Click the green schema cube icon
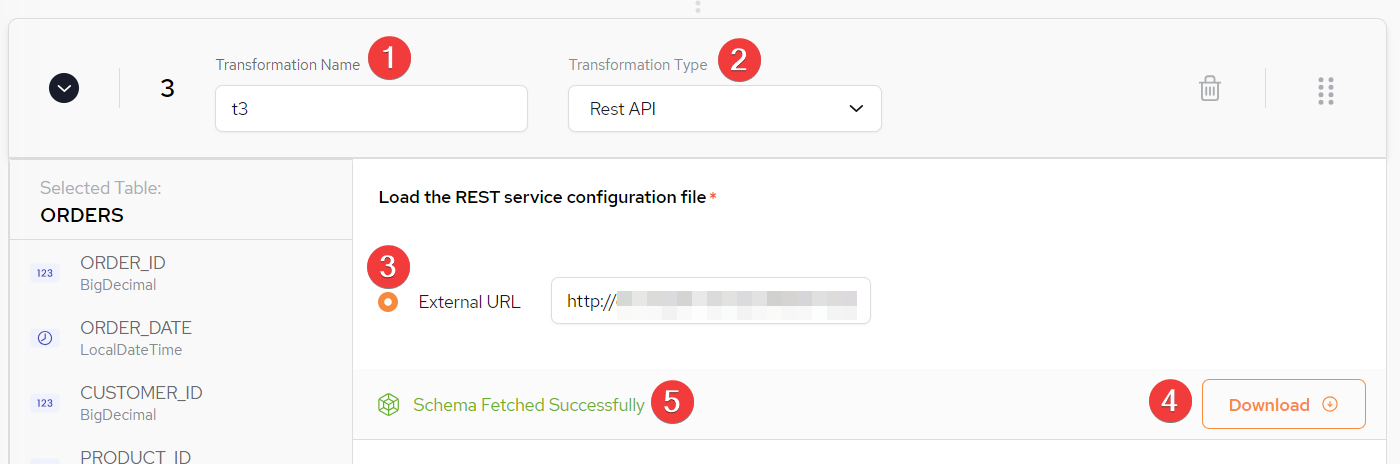The image size is (1400, 464). 388,405
